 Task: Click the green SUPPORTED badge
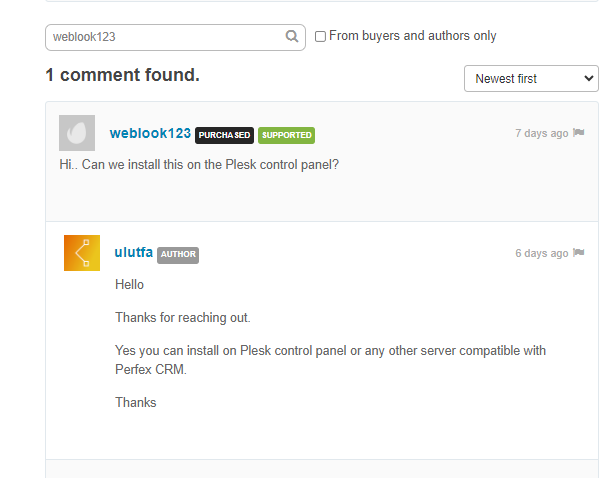[x=286, y=135]
